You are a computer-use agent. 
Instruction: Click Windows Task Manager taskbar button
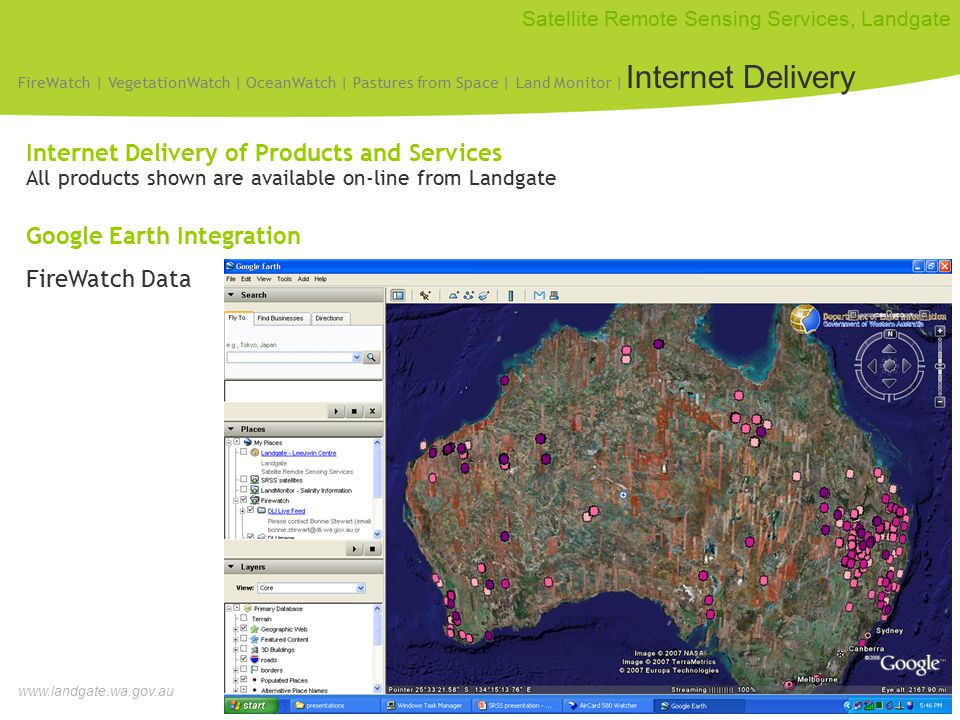click(x=424, y=705)
